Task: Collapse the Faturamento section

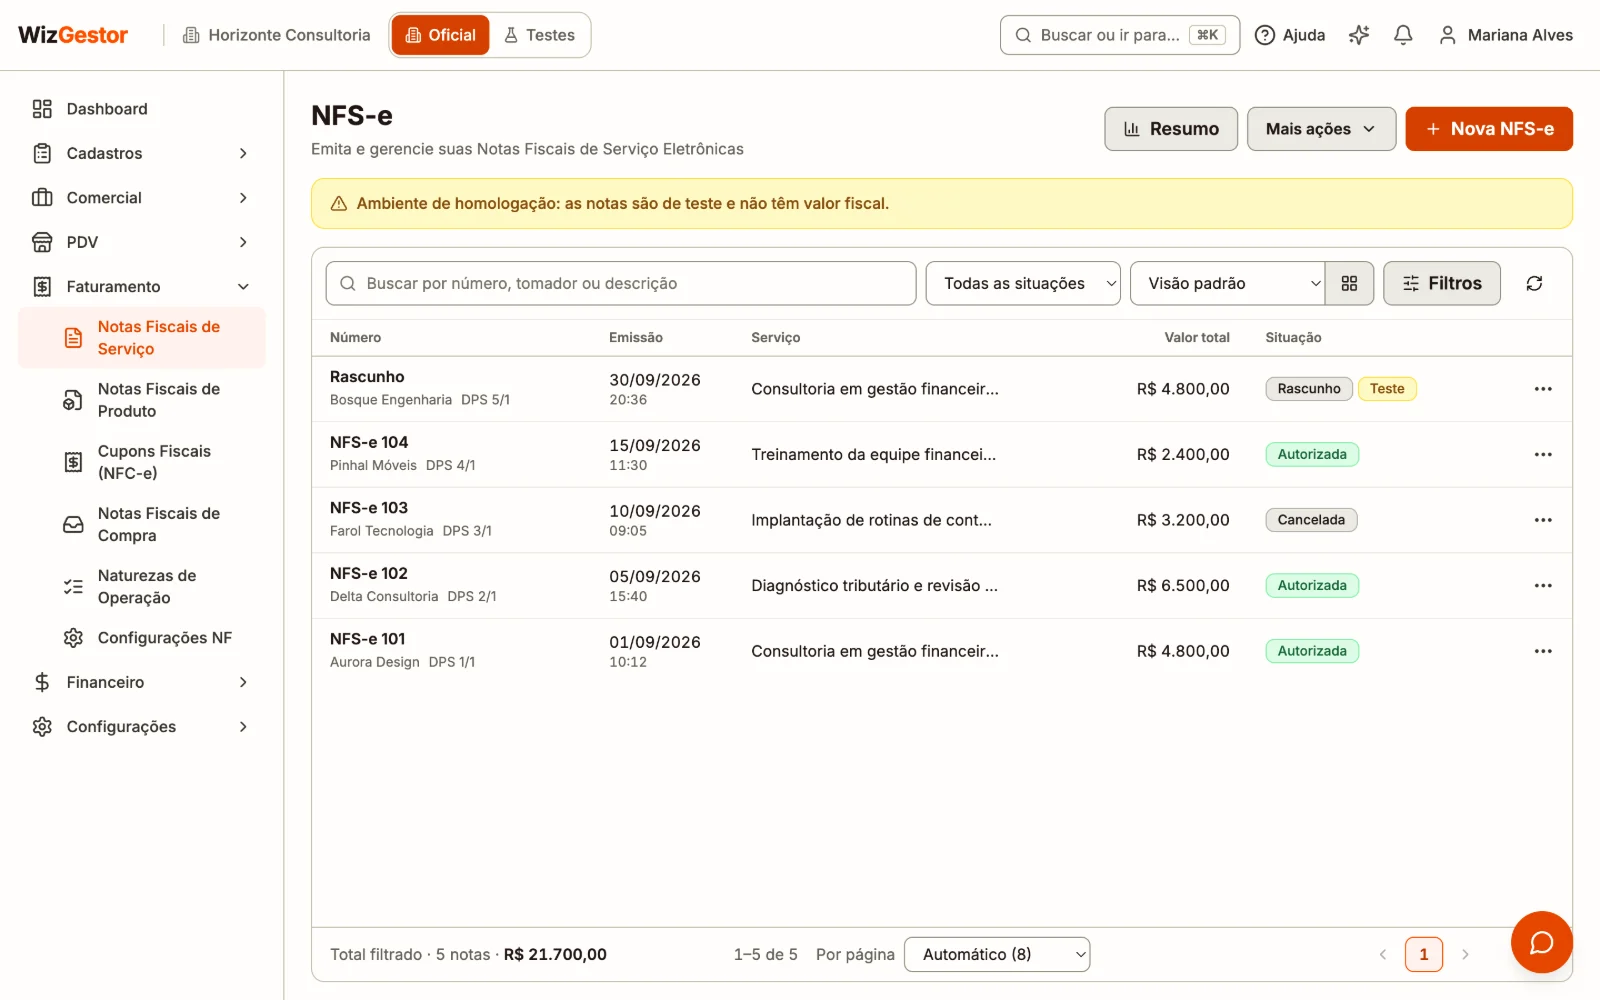Action: [140, 287]
